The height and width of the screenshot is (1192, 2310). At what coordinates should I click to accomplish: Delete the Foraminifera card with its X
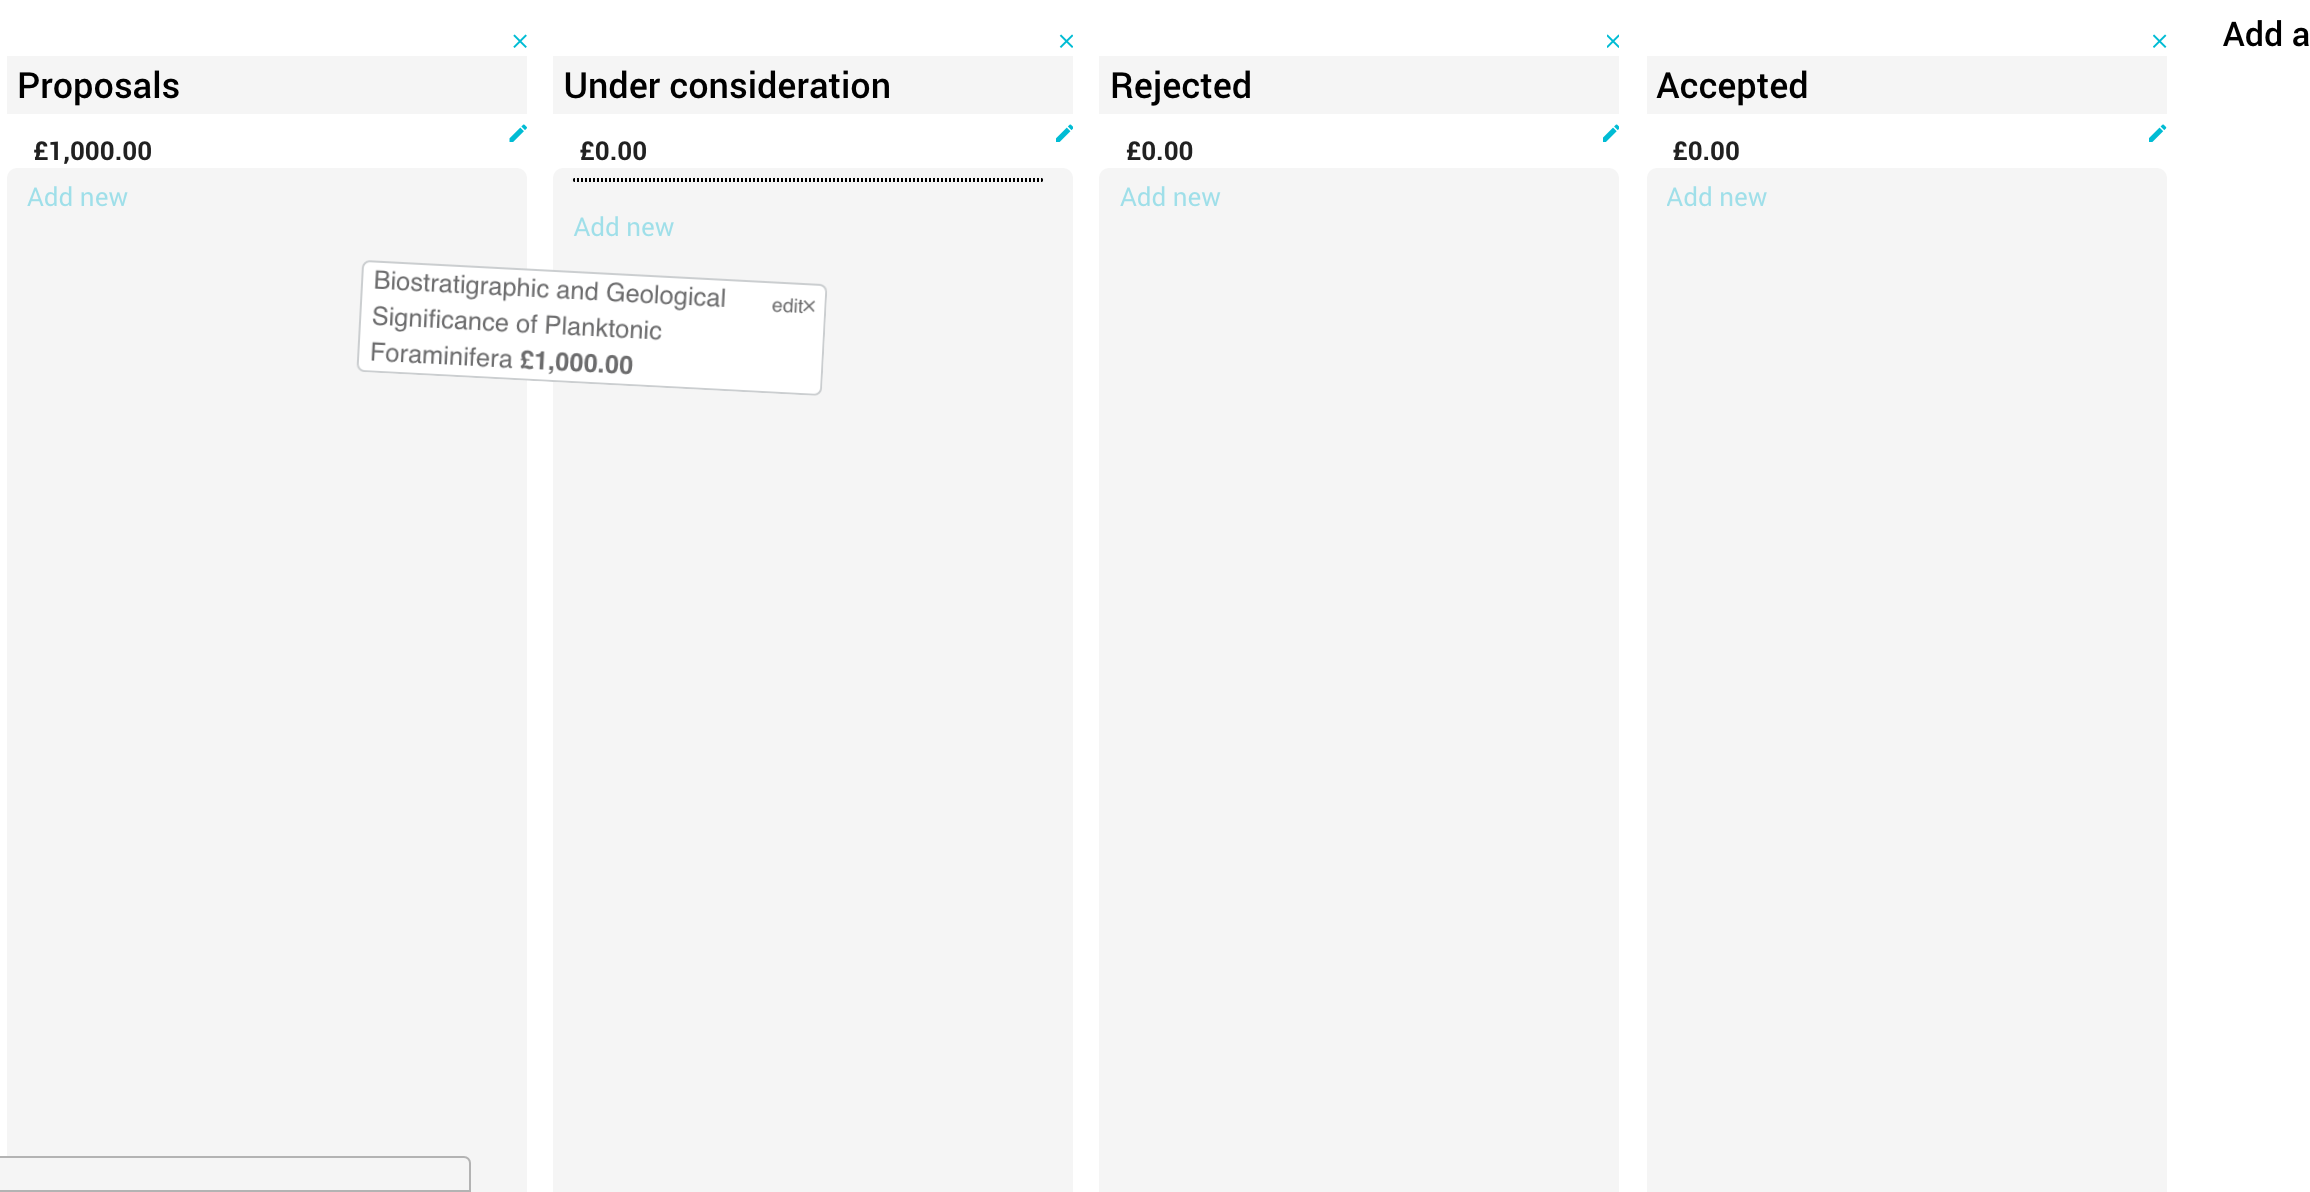click(x=810, y=306)
